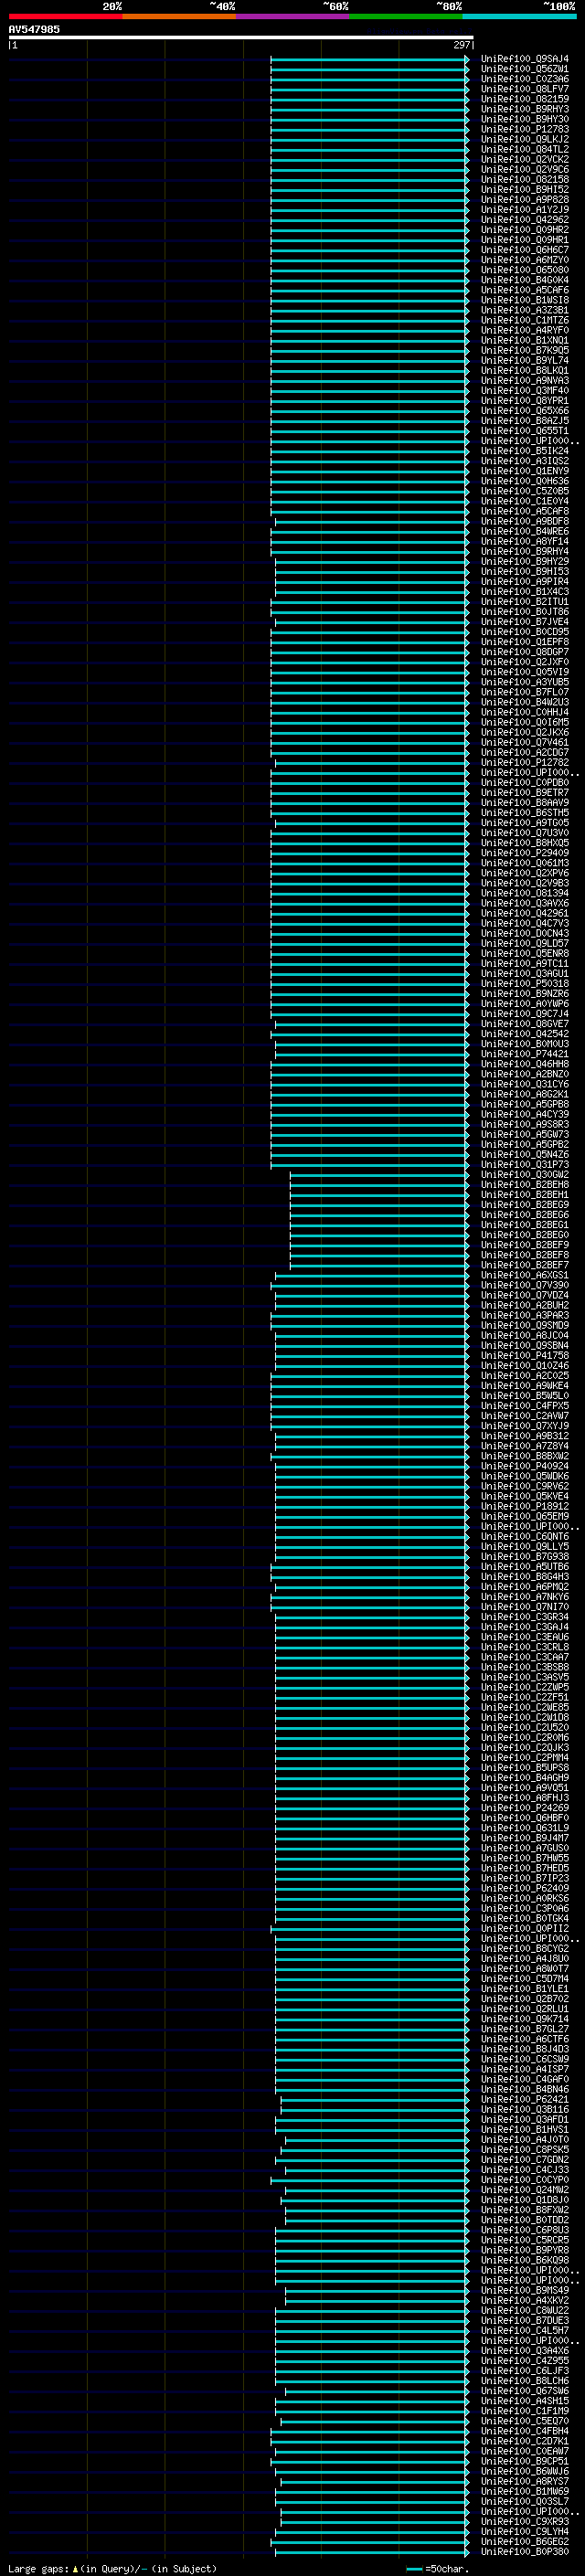Image resolution: width=585 pixels, height=2576 pixels.
Task: Select the cyan ~100% legend bar
Action: [520, 16]
